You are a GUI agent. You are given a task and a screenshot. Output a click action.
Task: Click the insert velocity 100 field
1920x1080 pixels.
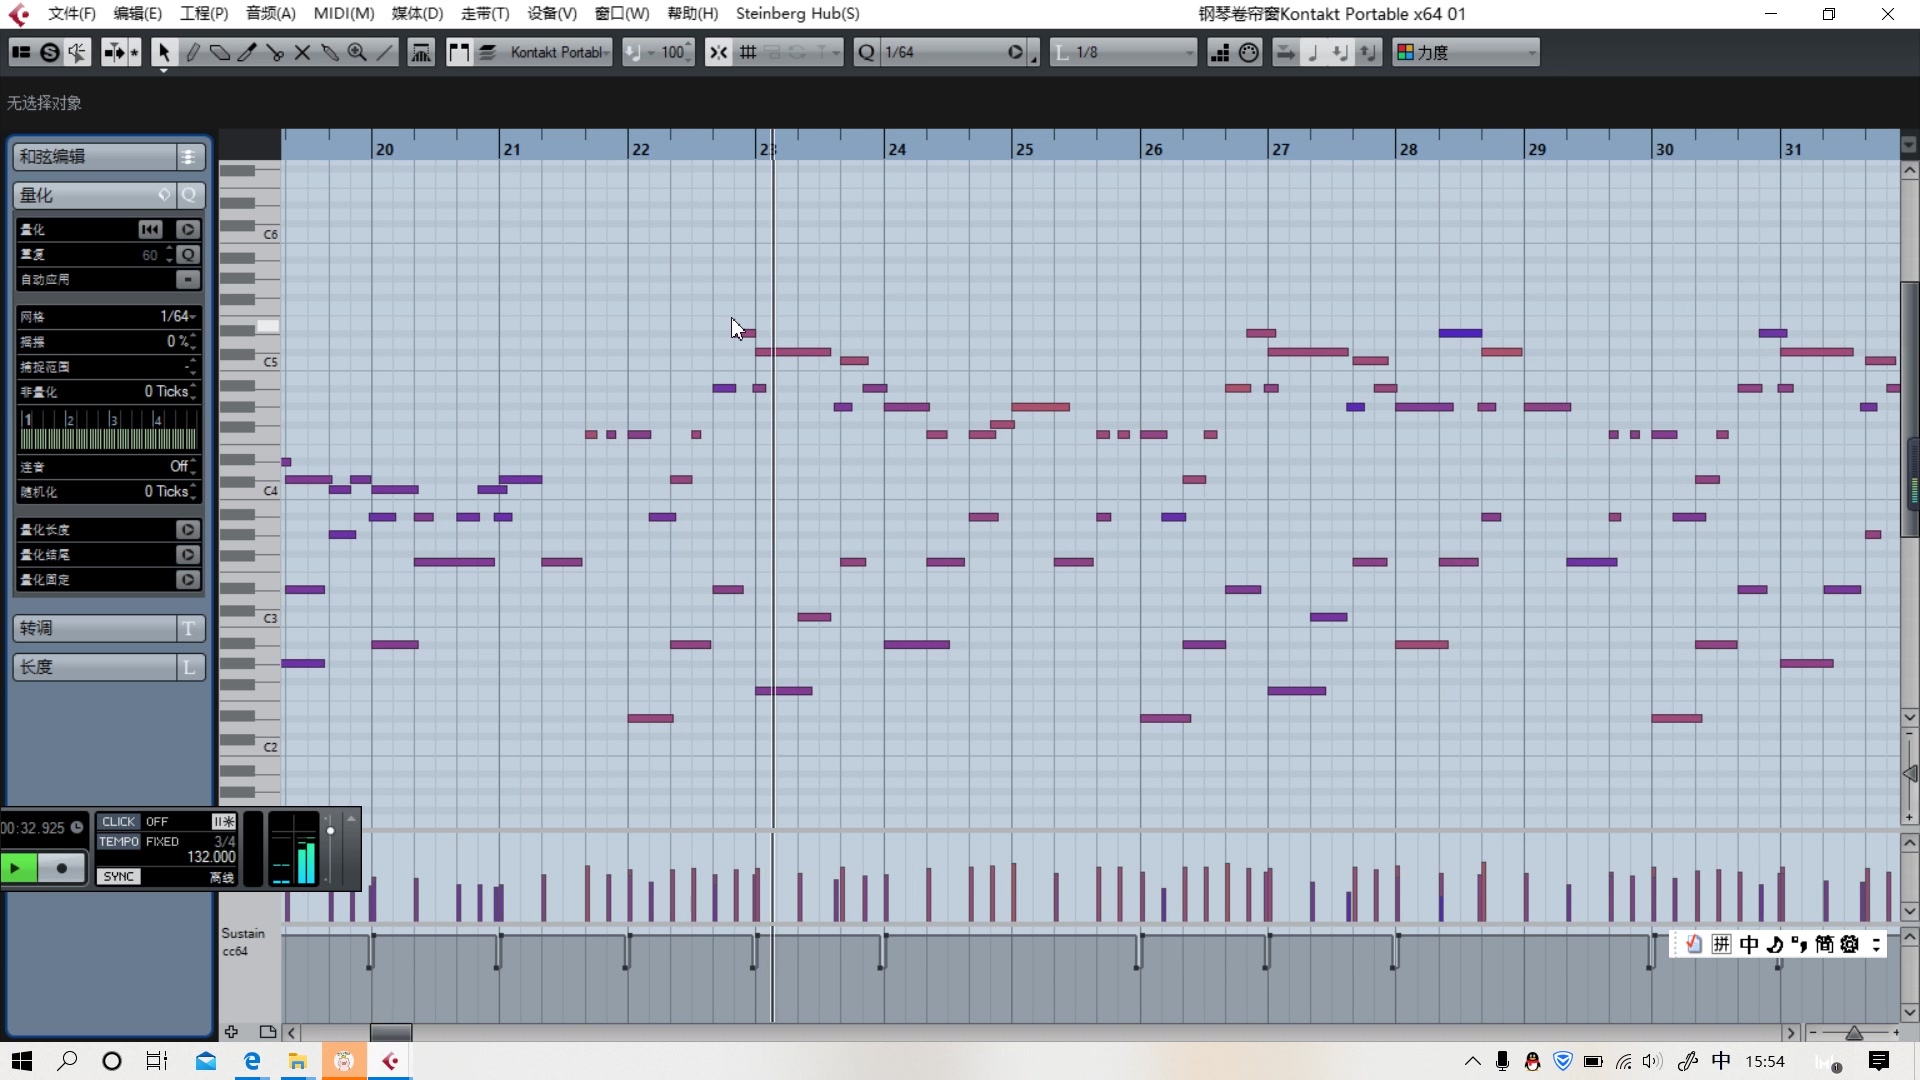click(x=671, y=53)
